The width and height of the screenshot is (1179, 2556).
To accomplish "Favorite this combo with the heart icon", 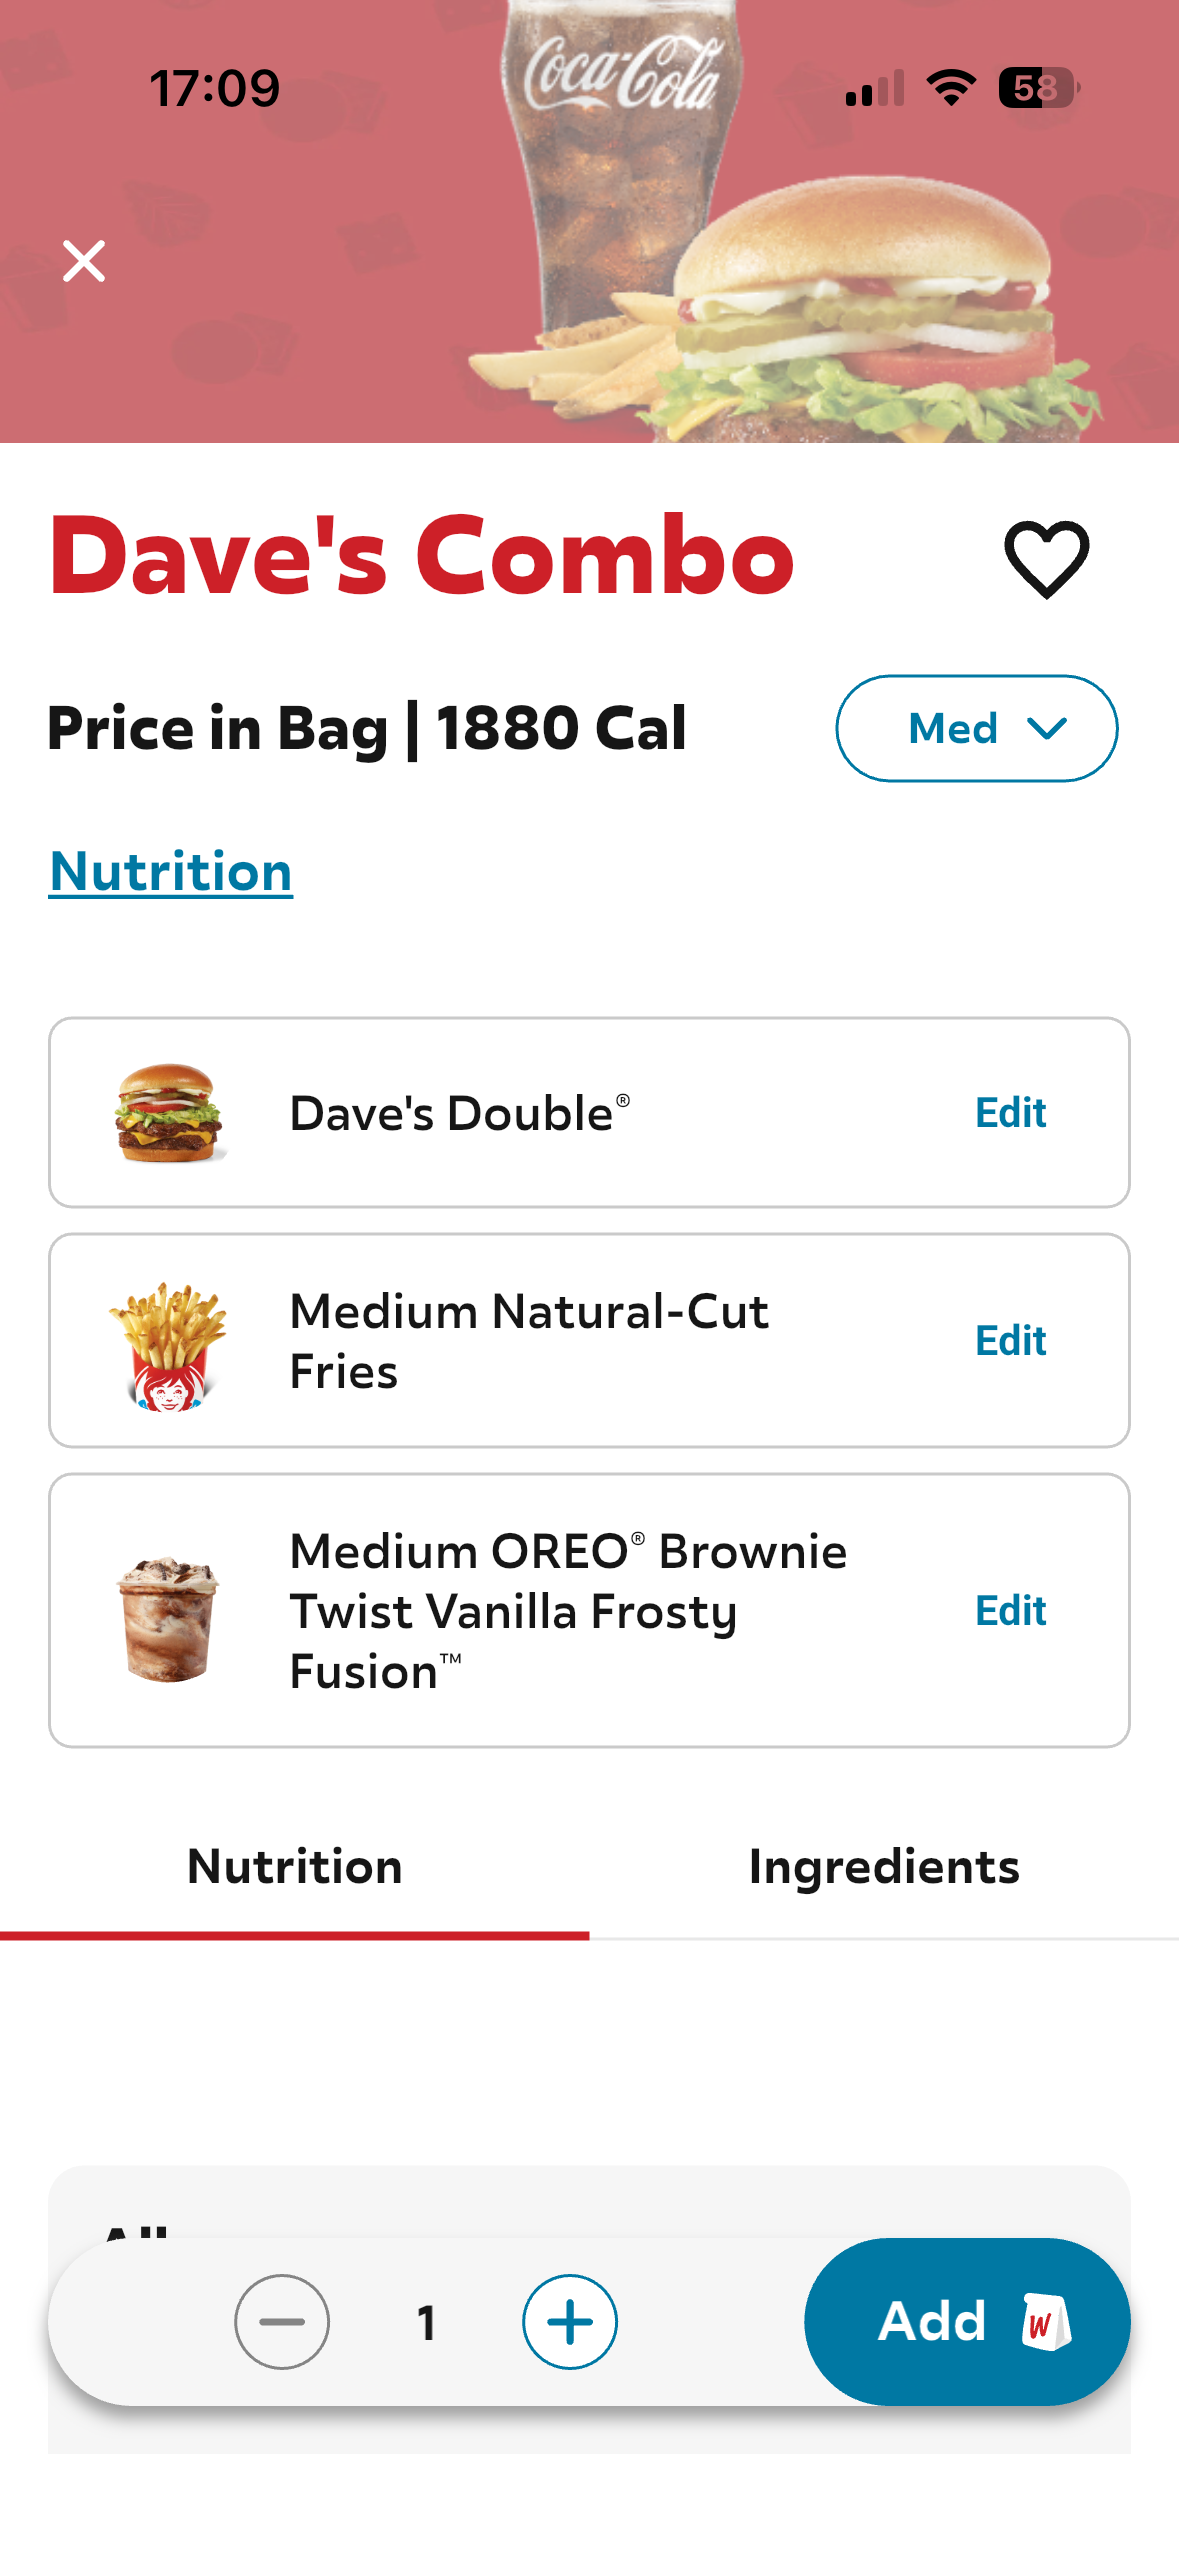I will [1046, 559].
